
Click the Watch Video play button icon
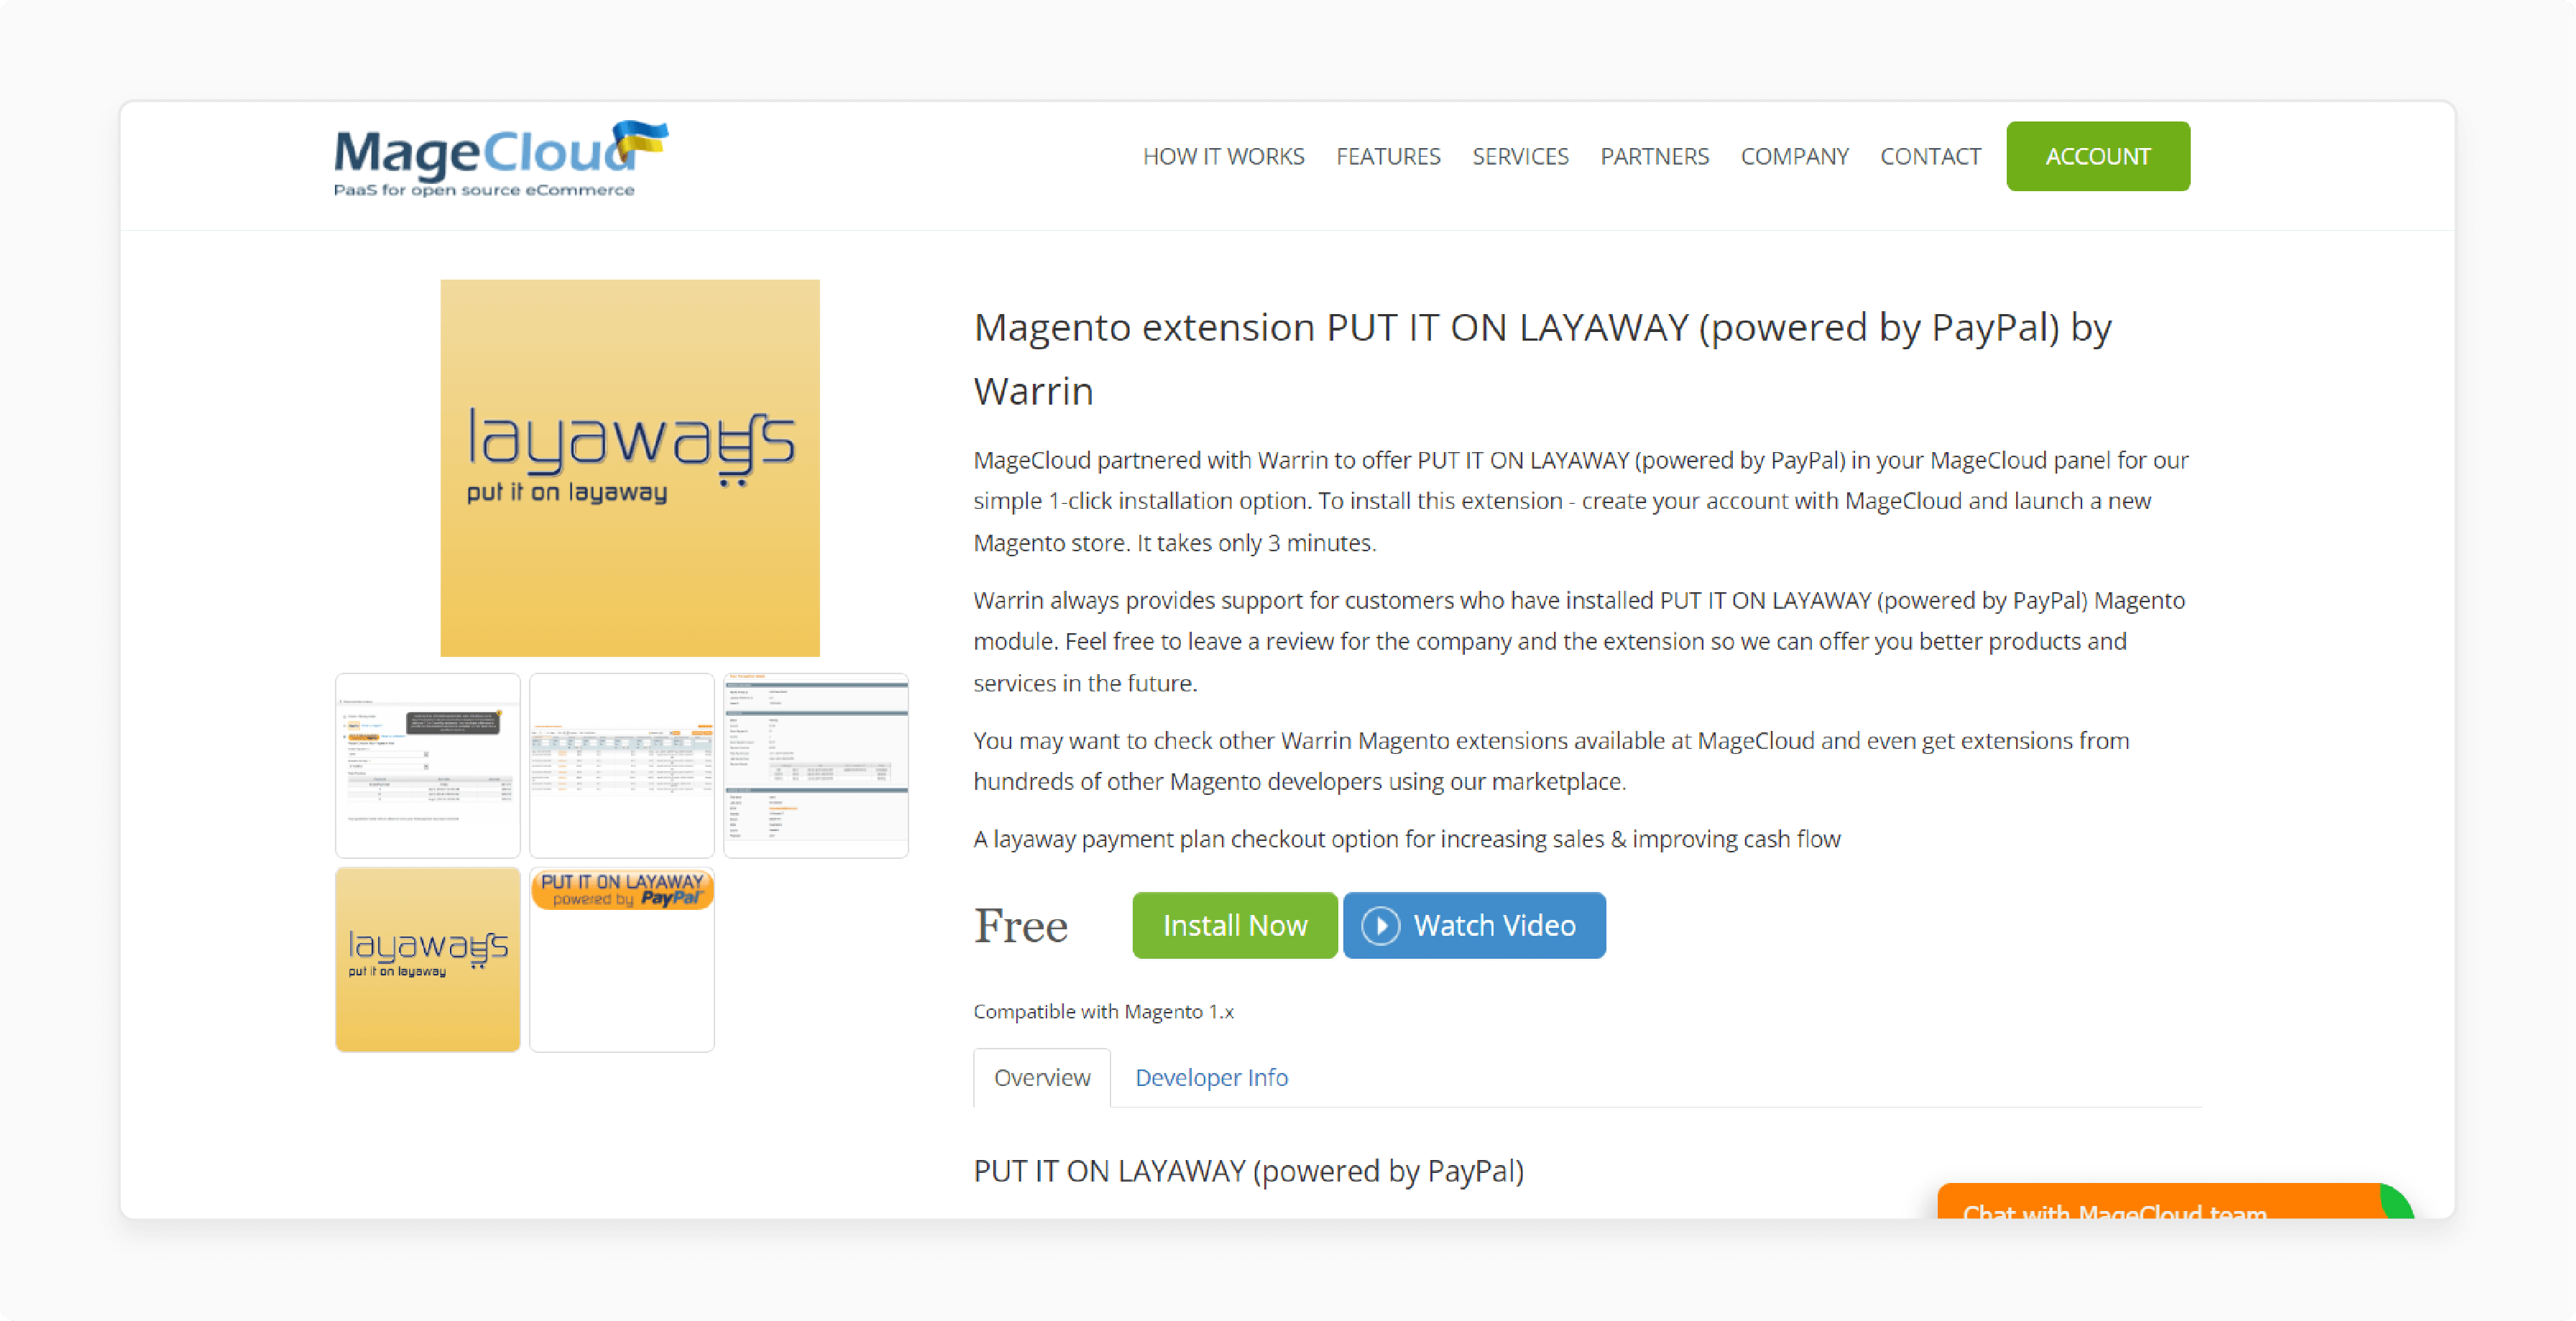point(1380,925)
